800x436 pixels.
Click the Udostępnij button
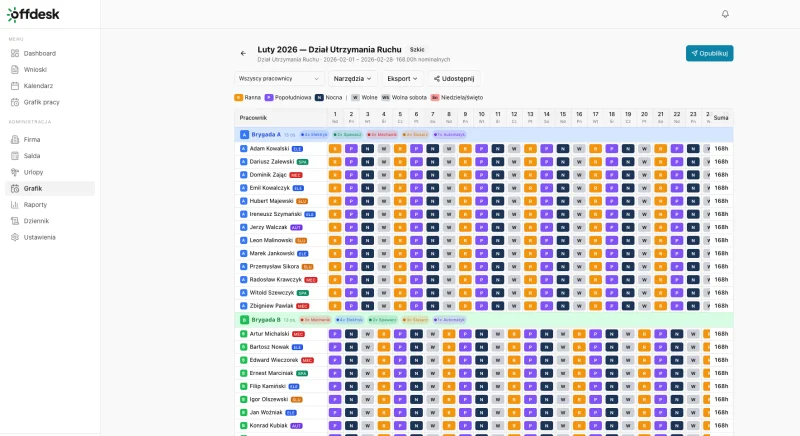454,78
